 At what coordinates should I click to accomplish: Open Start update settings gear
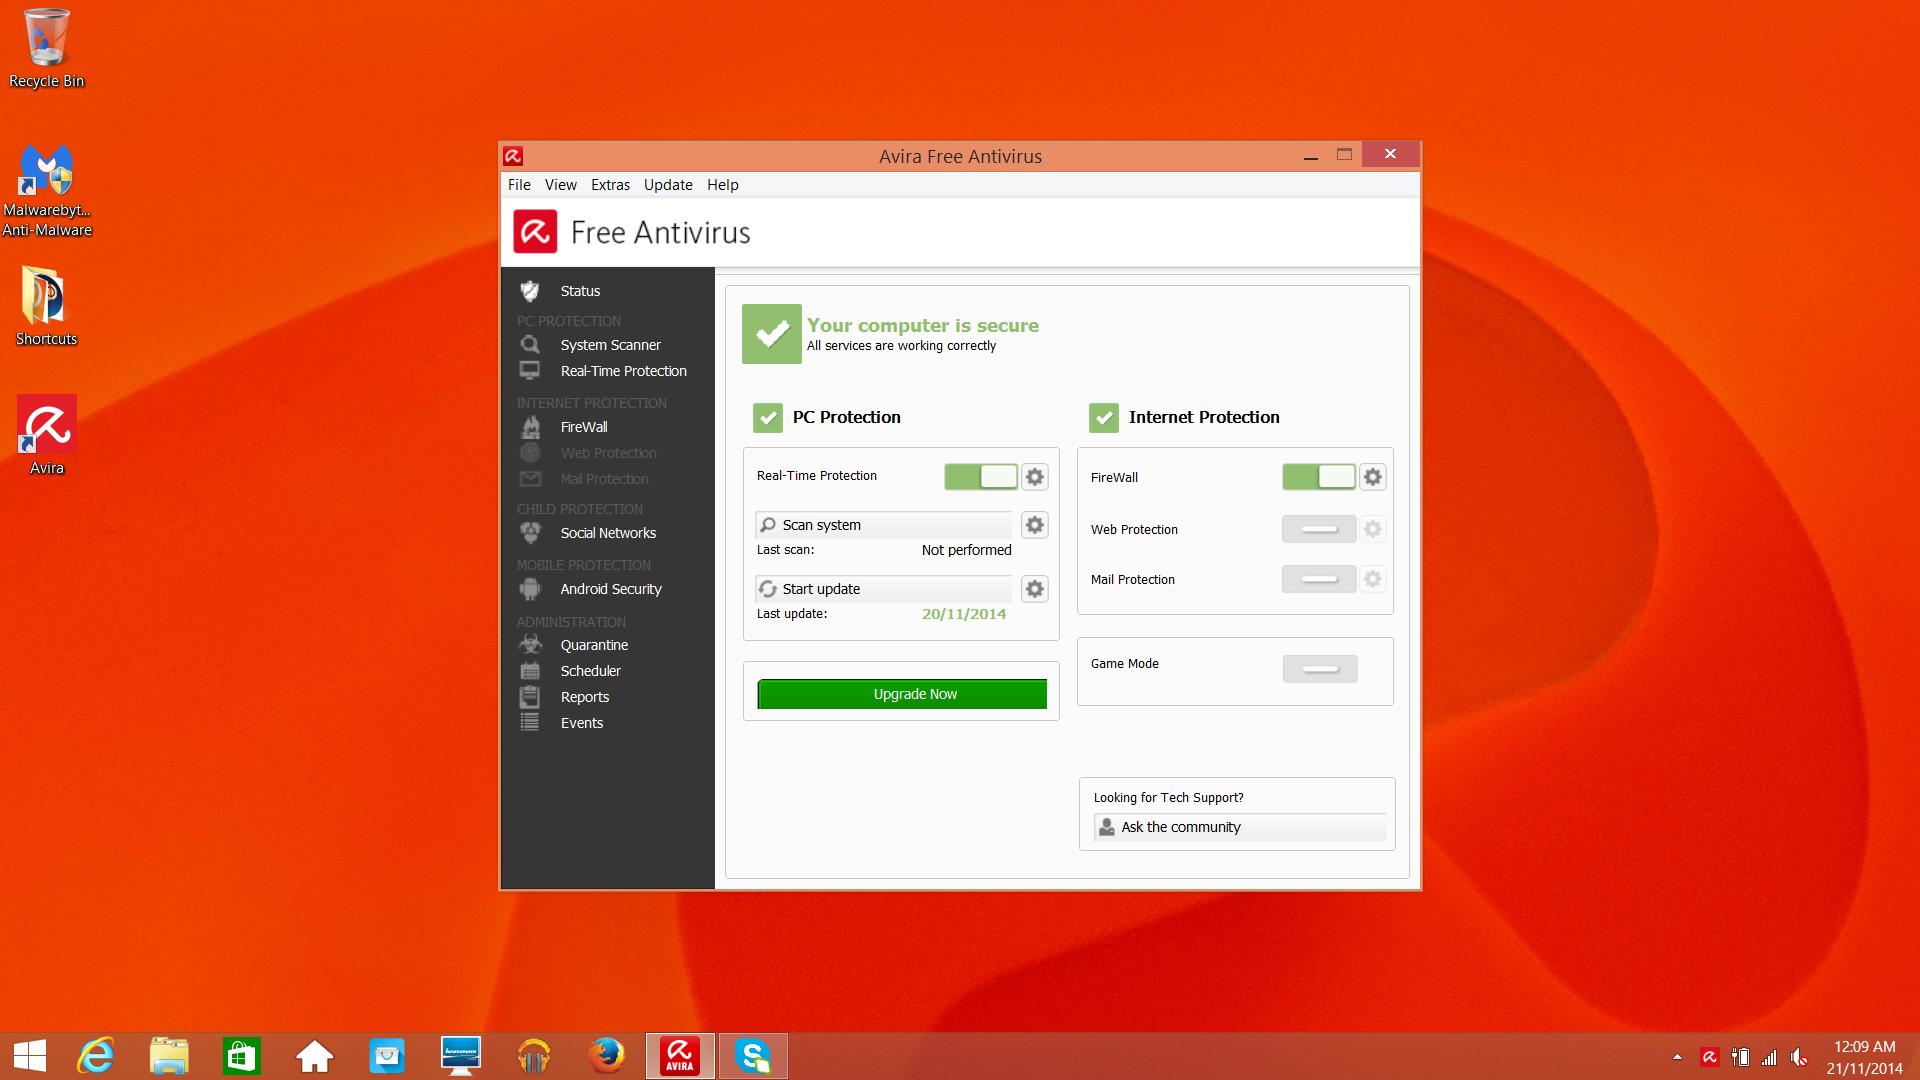click(1035, 589)
